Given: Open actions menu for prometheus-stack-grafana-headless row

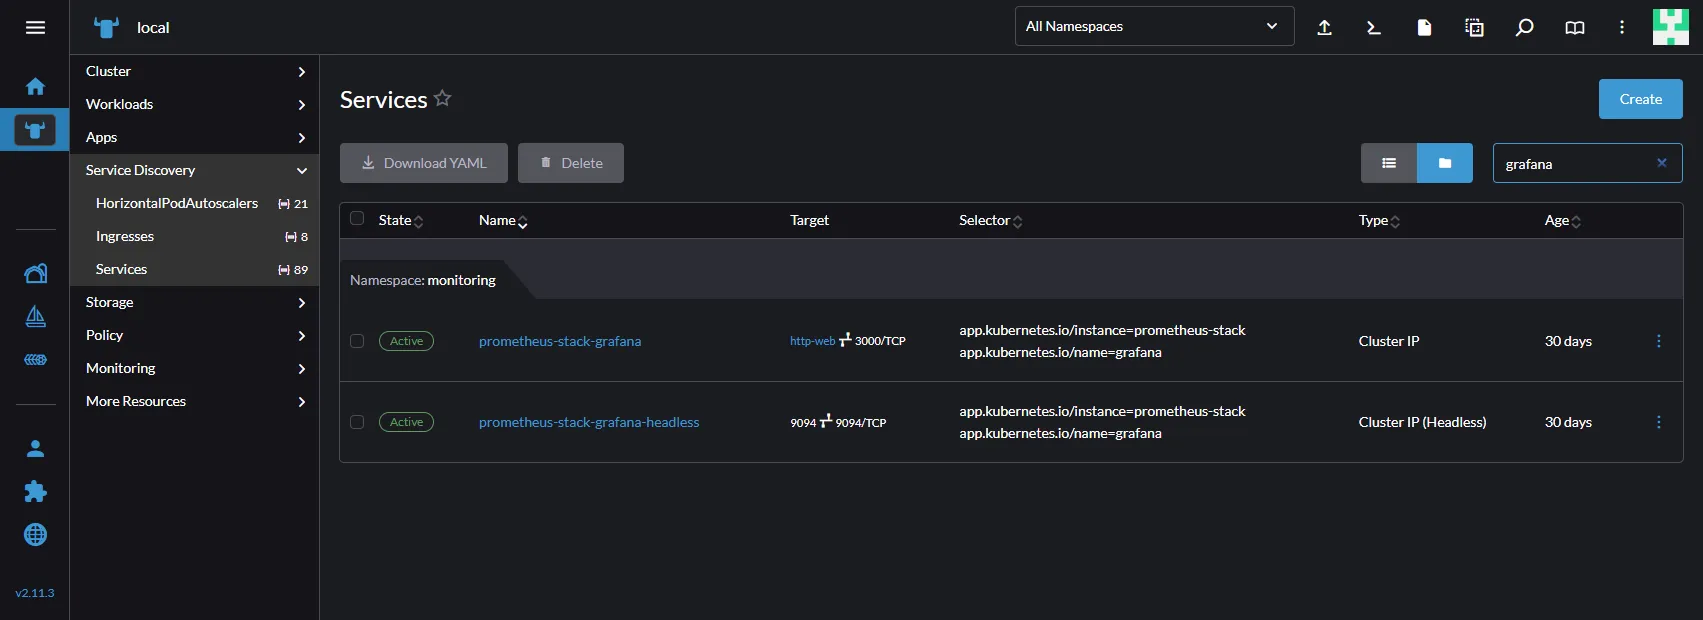Looking at the screenshot, I should [1658, 422].
